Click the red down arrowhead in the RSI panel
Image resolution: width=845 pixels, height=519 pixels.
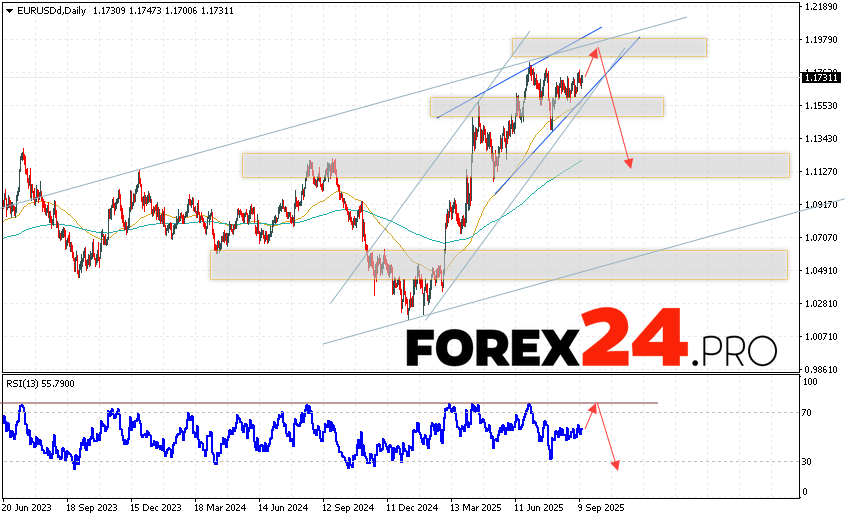pyautogui.click(x=615, y=465)
